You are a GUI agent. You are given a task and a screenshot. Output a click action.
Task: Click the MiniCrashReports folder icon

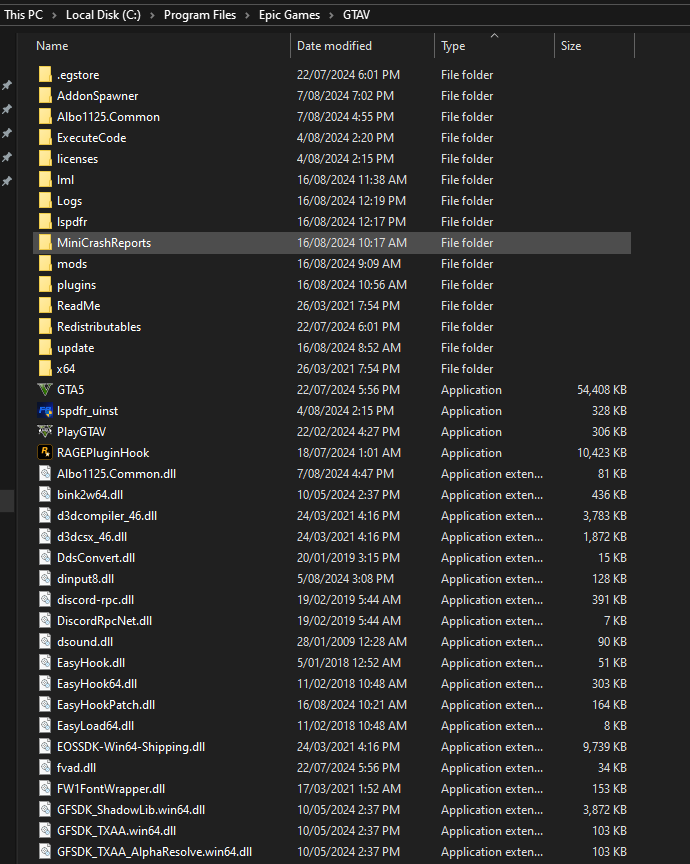coord(45,242)
